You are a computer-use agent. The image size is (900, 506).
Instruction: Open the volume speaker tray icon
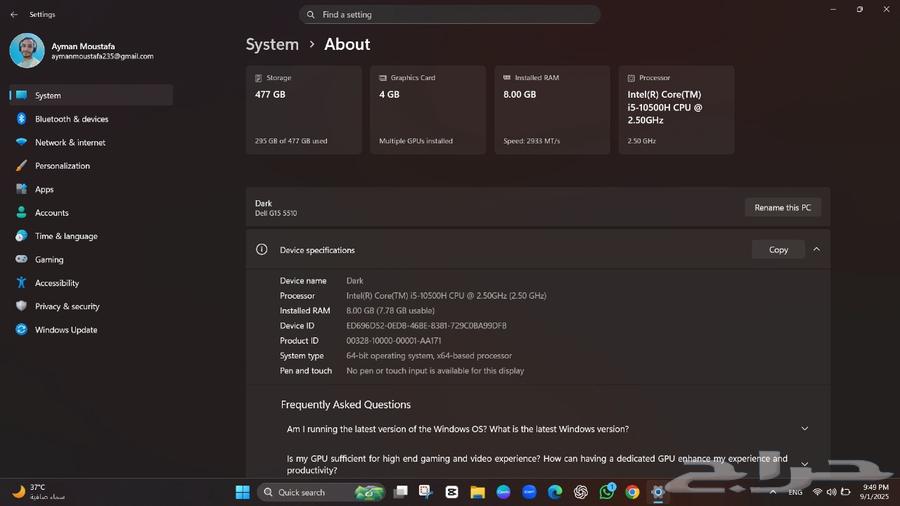point(832,492)
